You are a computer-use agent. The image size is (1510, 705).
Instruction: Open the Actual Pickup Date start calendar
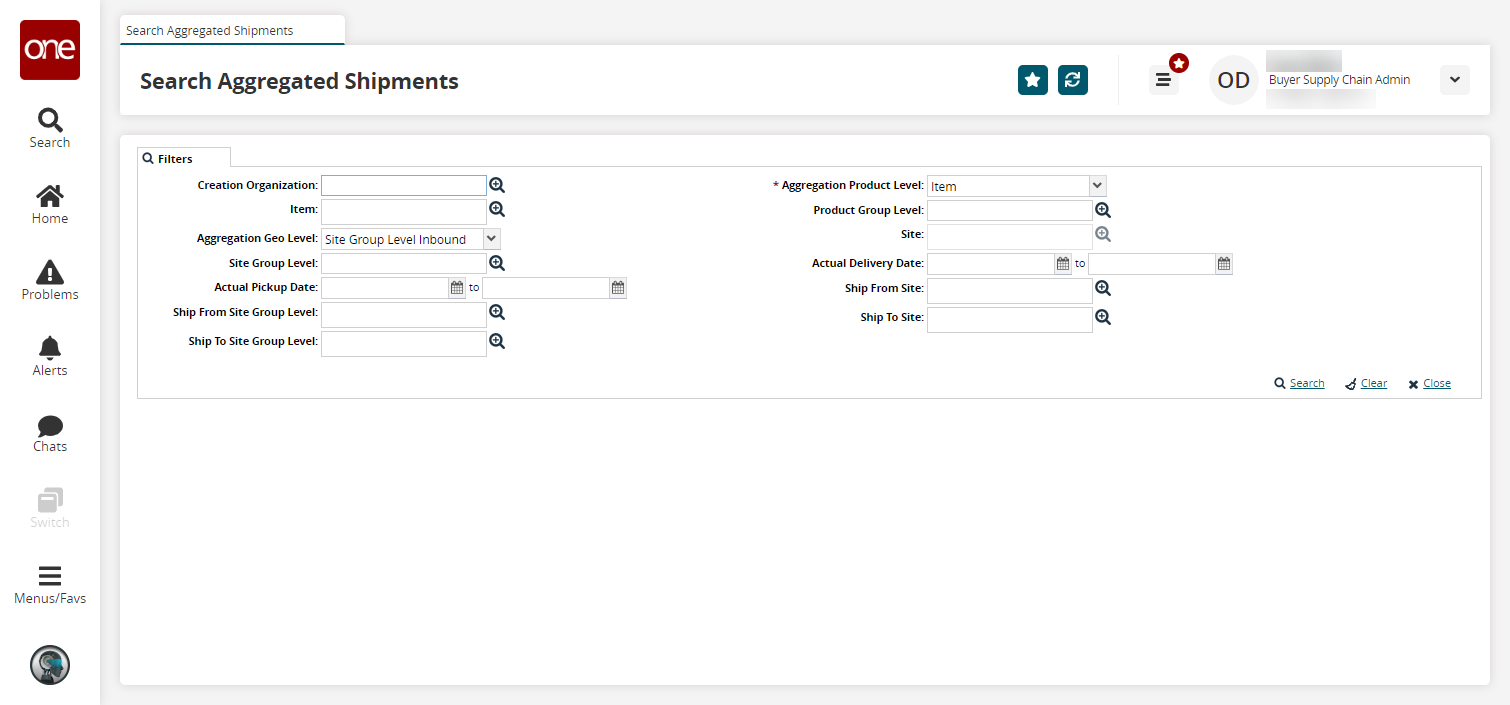457,288
